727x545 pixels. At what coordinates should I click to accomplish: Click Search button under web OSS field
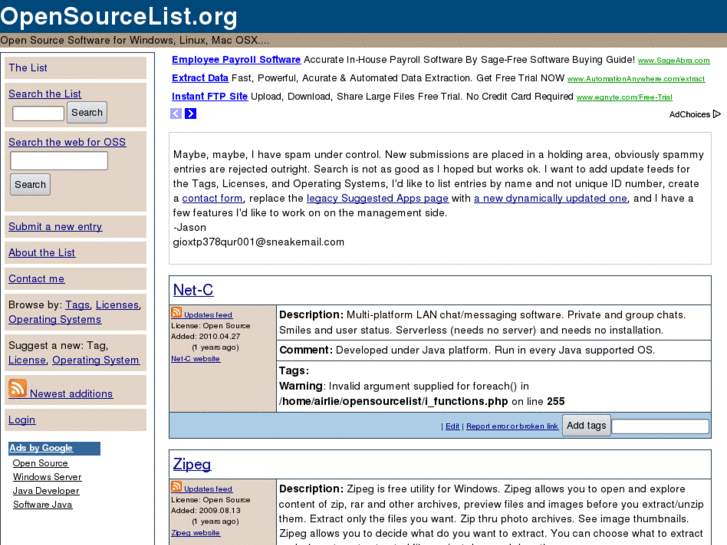click(x=30, y=185)
